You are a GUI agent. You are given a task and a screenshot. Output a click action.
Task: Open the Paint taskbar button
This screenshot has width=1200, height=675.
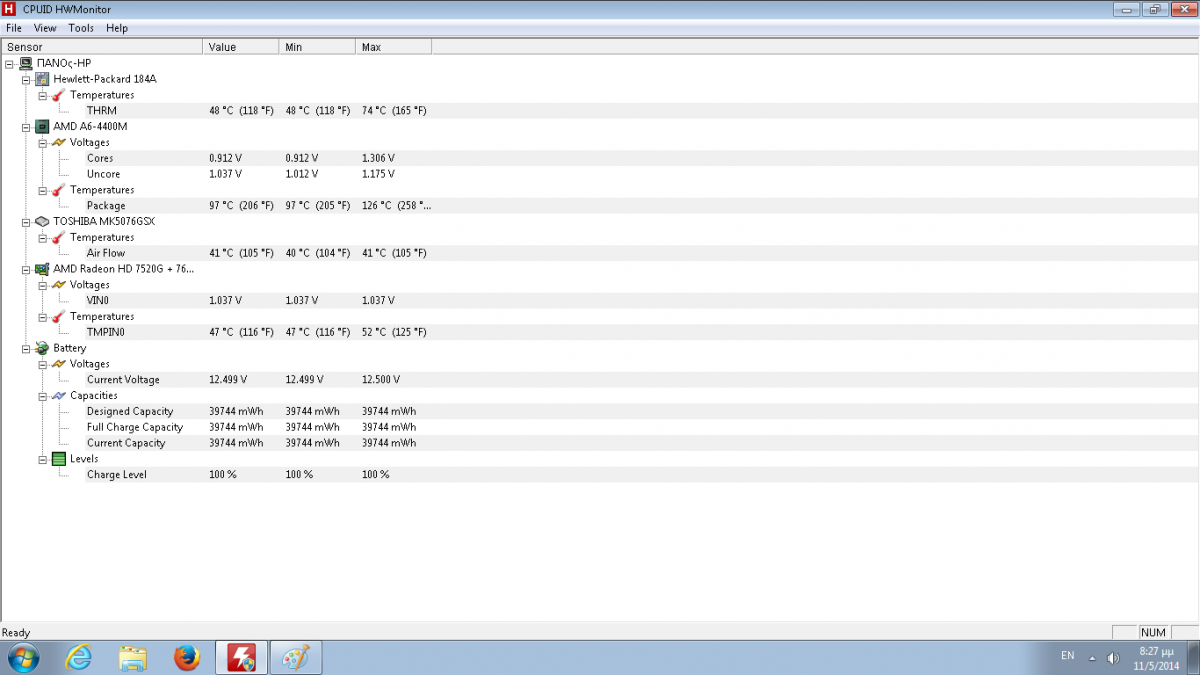coord(296,658)
